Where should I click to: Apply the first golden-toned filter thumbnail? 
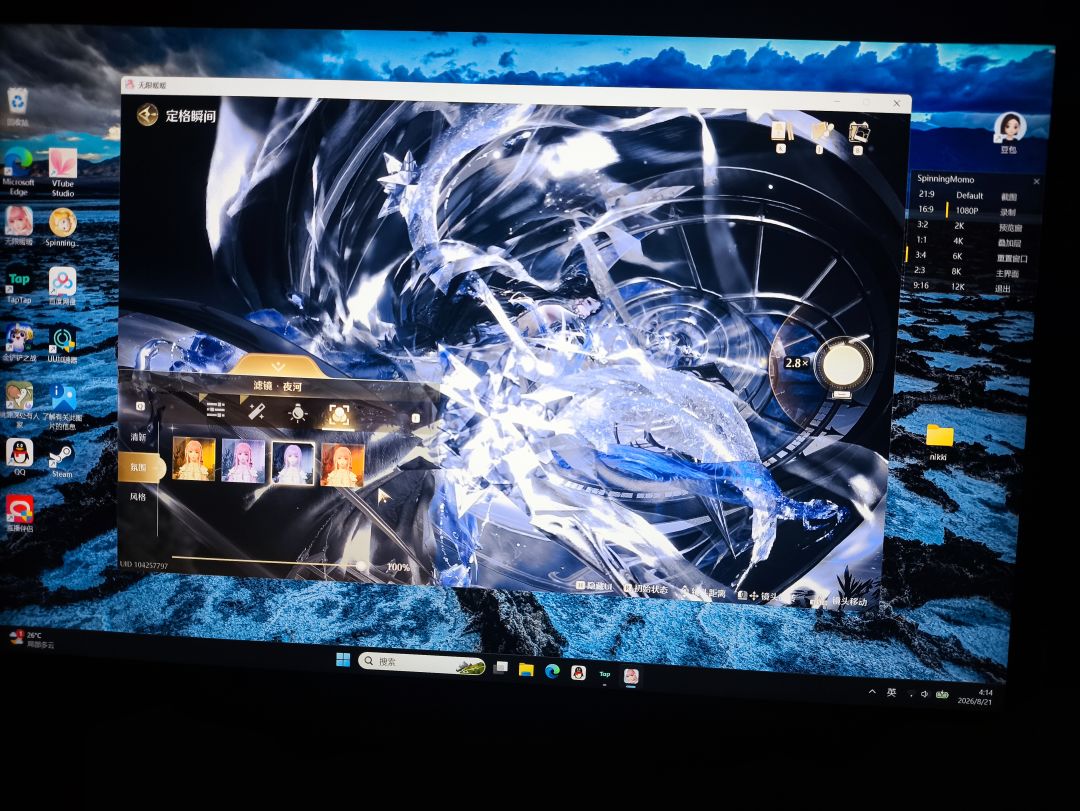pos(193,458)
